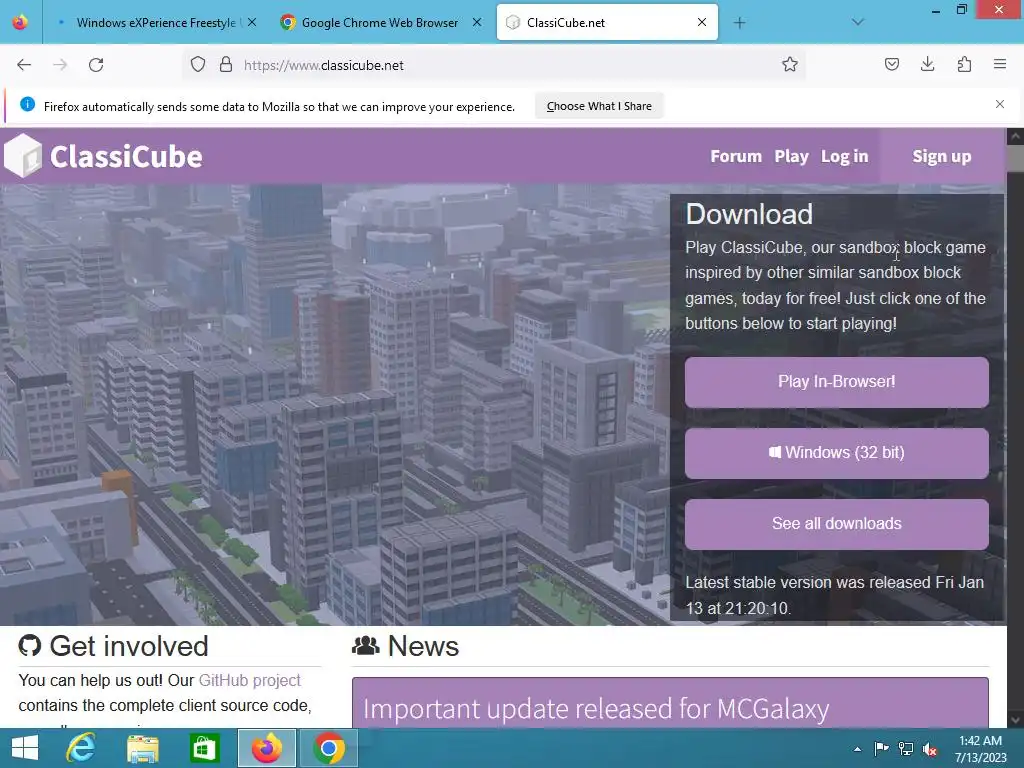Switch to Google Chrome Web Browser tab
Image resolution: width=1024 pixels, height=768 pixels.
(380, 23)
